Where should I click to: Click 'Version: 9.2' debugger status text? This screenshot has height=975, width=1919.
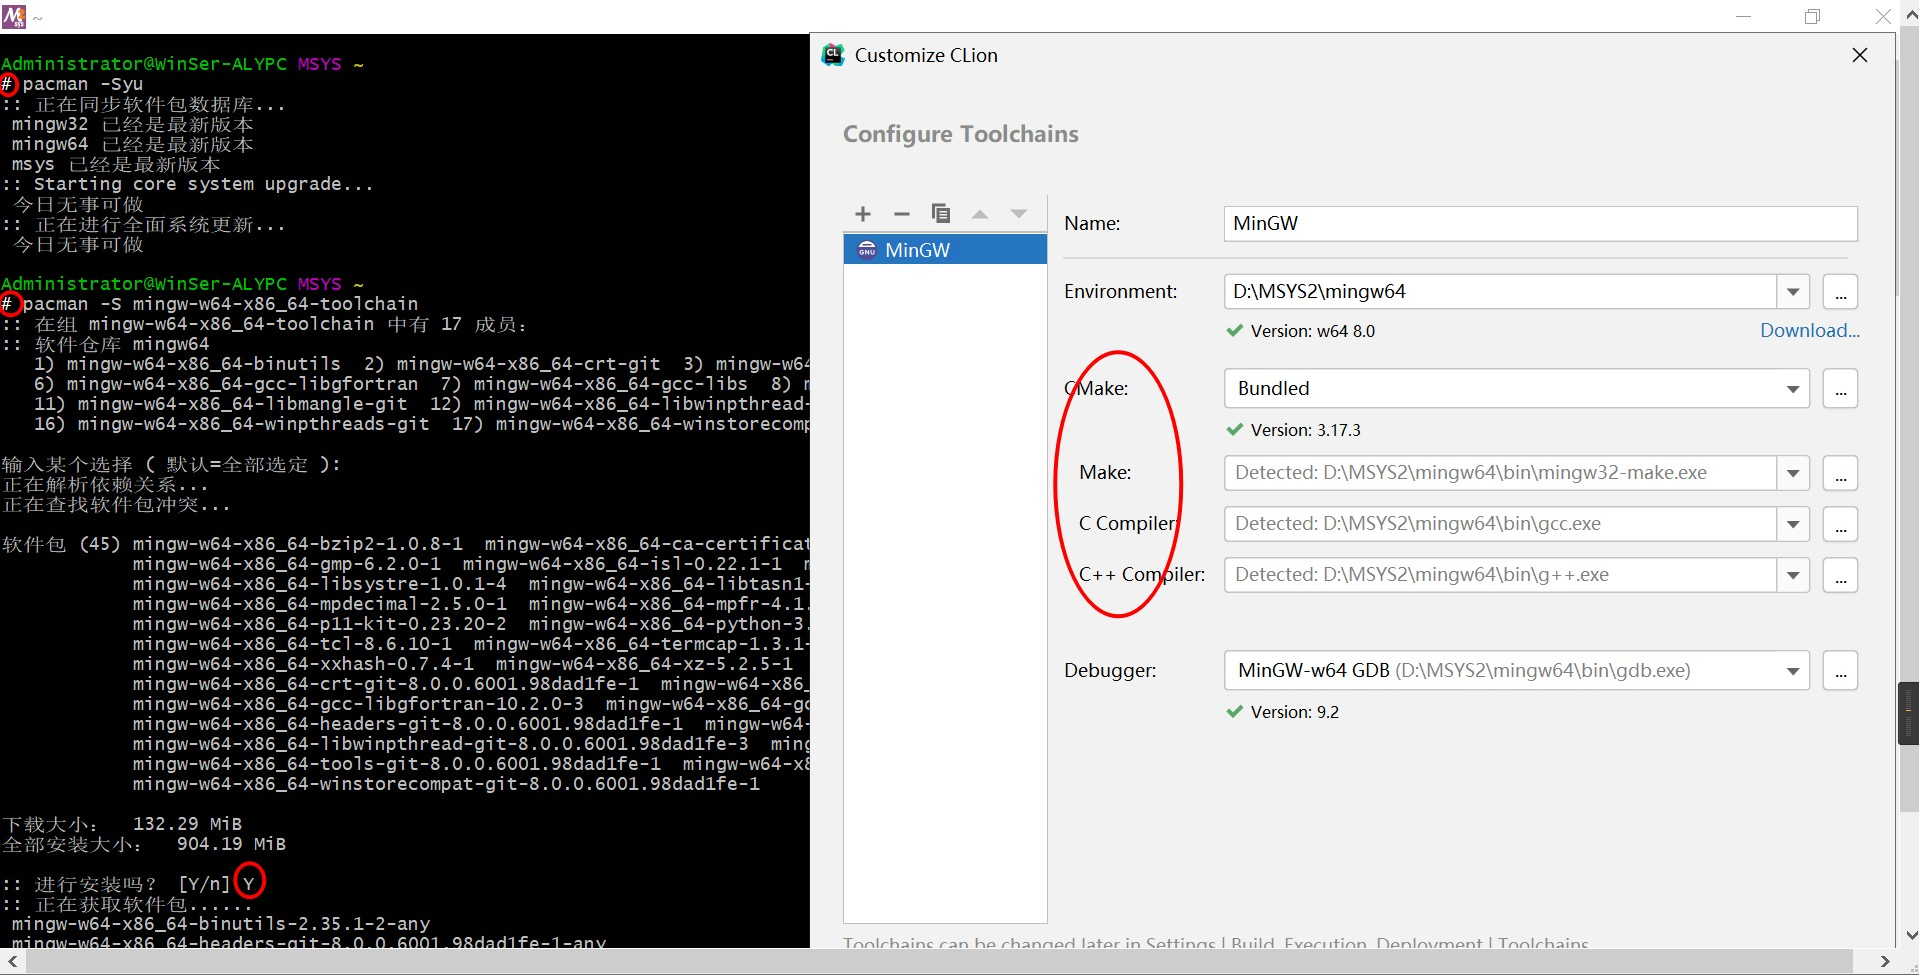[x=1294, y=712]
